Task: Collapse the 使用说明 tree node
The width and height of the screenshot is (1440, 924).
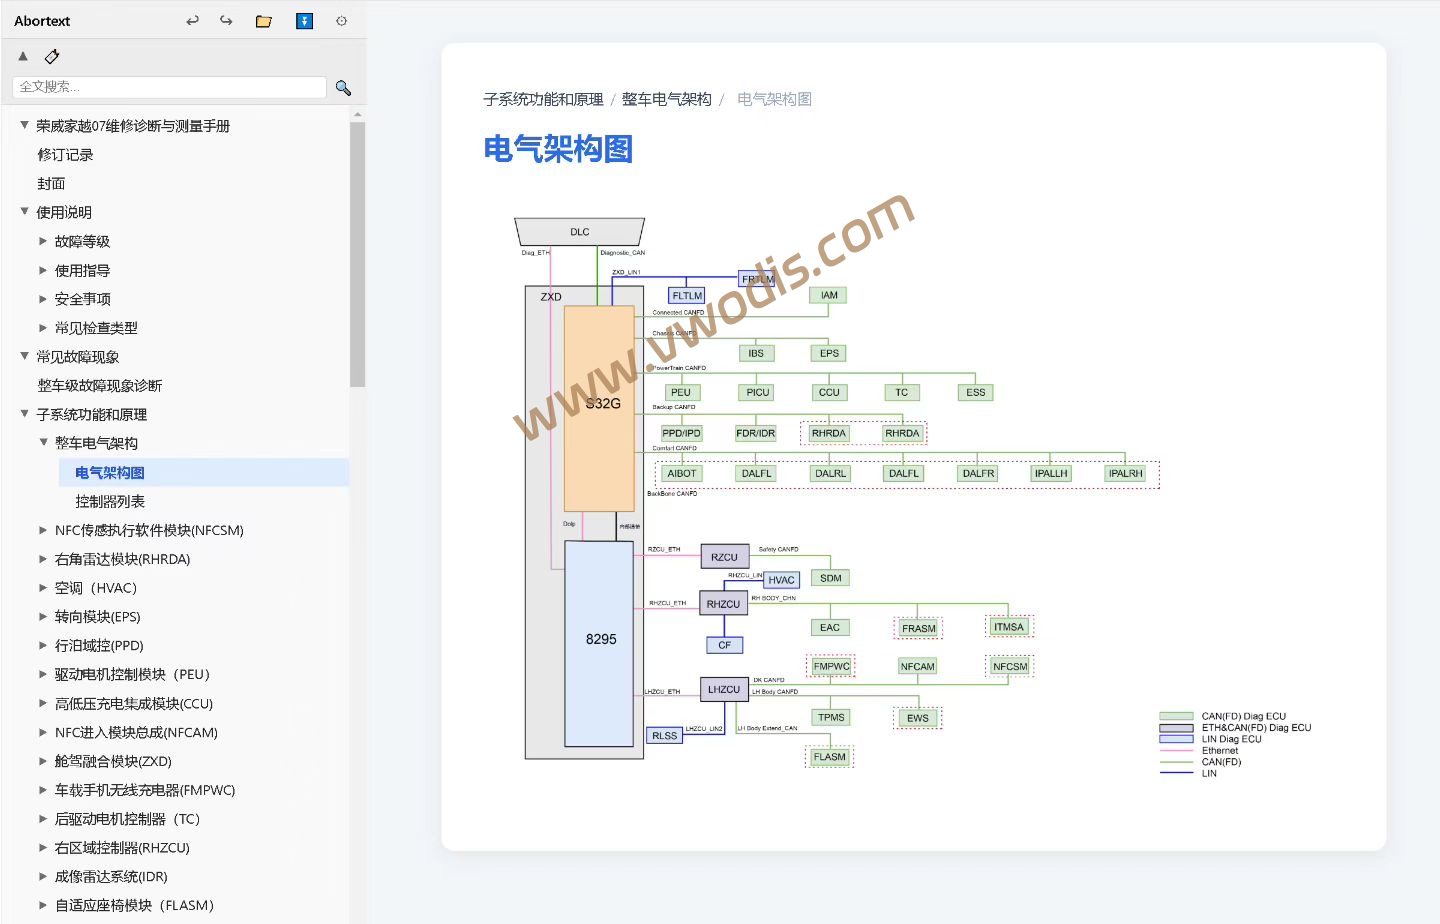Action: 24,212
